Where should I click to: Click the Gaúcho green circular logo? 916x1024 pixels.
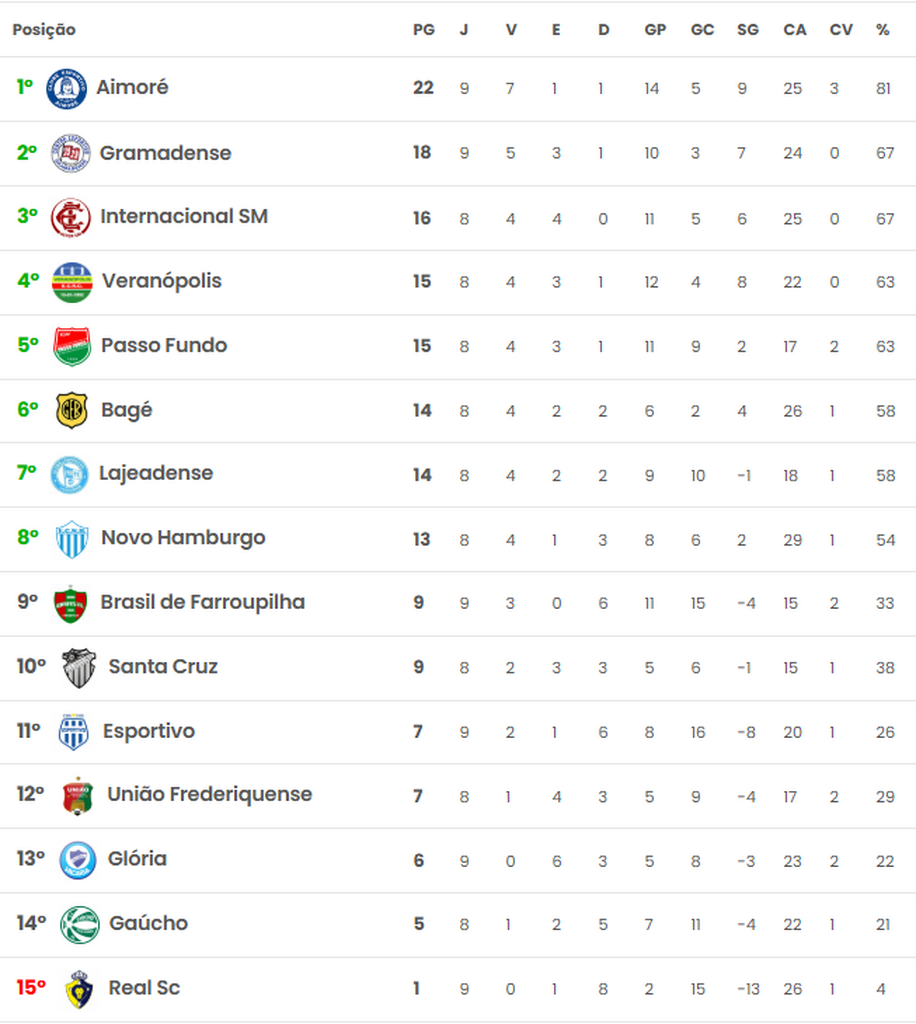tap(80, 925)
